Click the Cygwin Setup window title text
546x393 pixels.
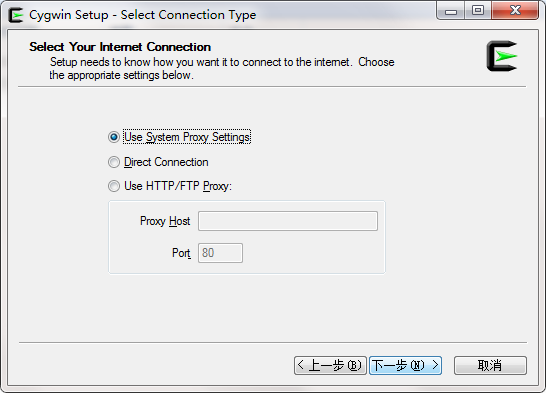click(x=142, y=15)
